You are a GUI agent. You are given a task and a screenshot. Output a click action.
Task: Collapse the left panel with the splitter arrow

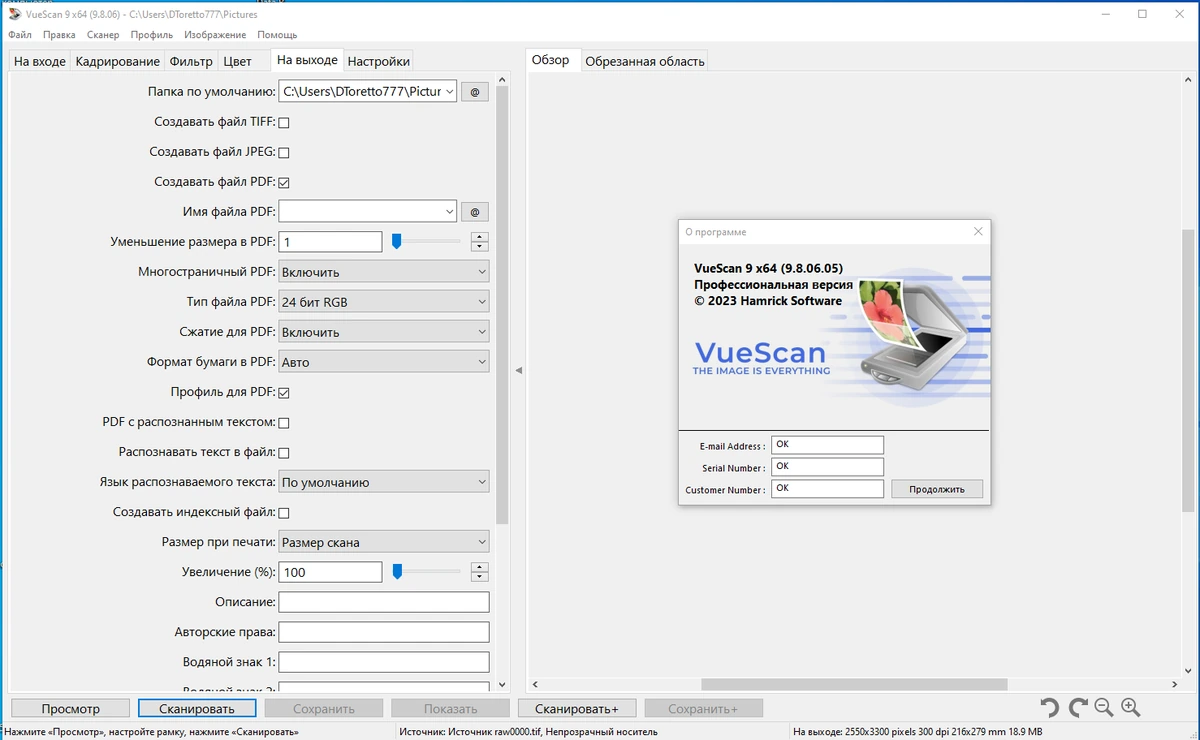point(518,371)
